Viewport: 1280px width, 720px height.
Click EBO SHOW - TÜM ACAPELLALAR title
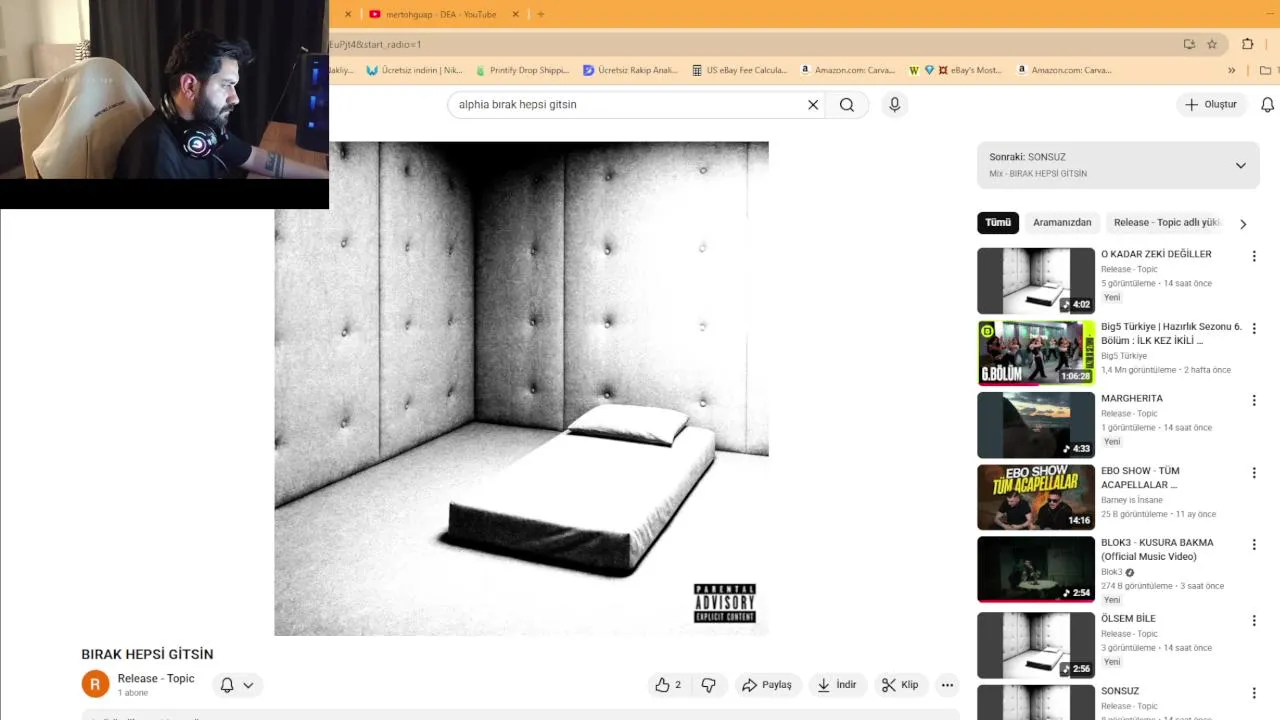click(1140, 477)
